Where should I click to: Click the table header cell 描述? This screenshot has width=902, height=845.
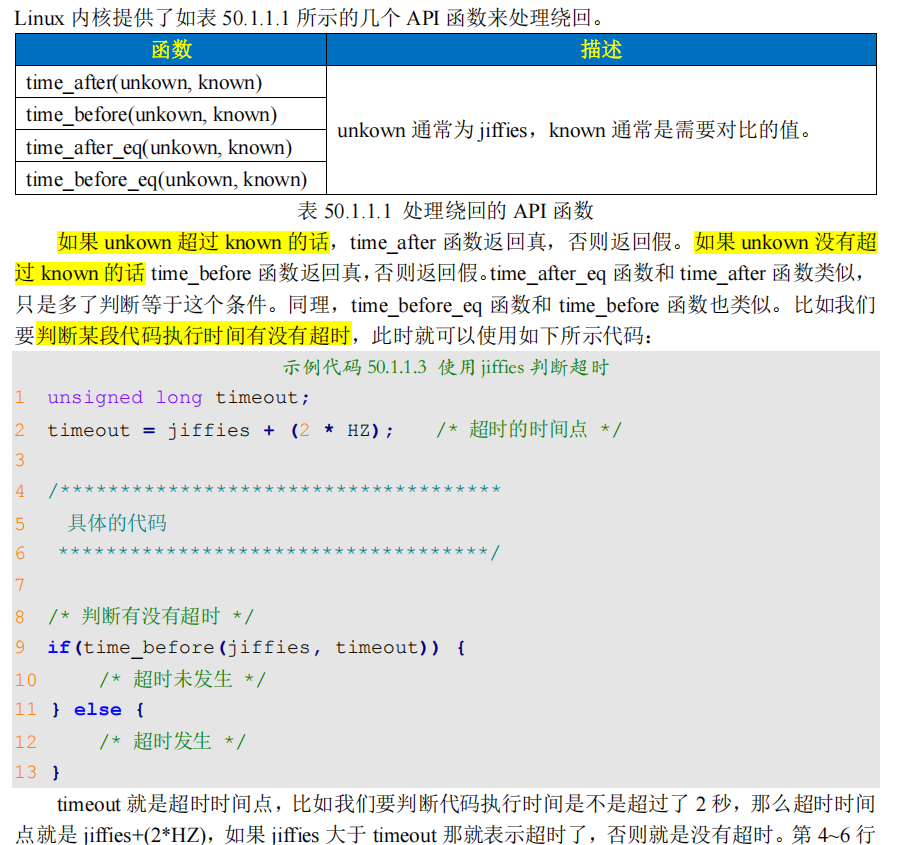(x=601, y=49)
